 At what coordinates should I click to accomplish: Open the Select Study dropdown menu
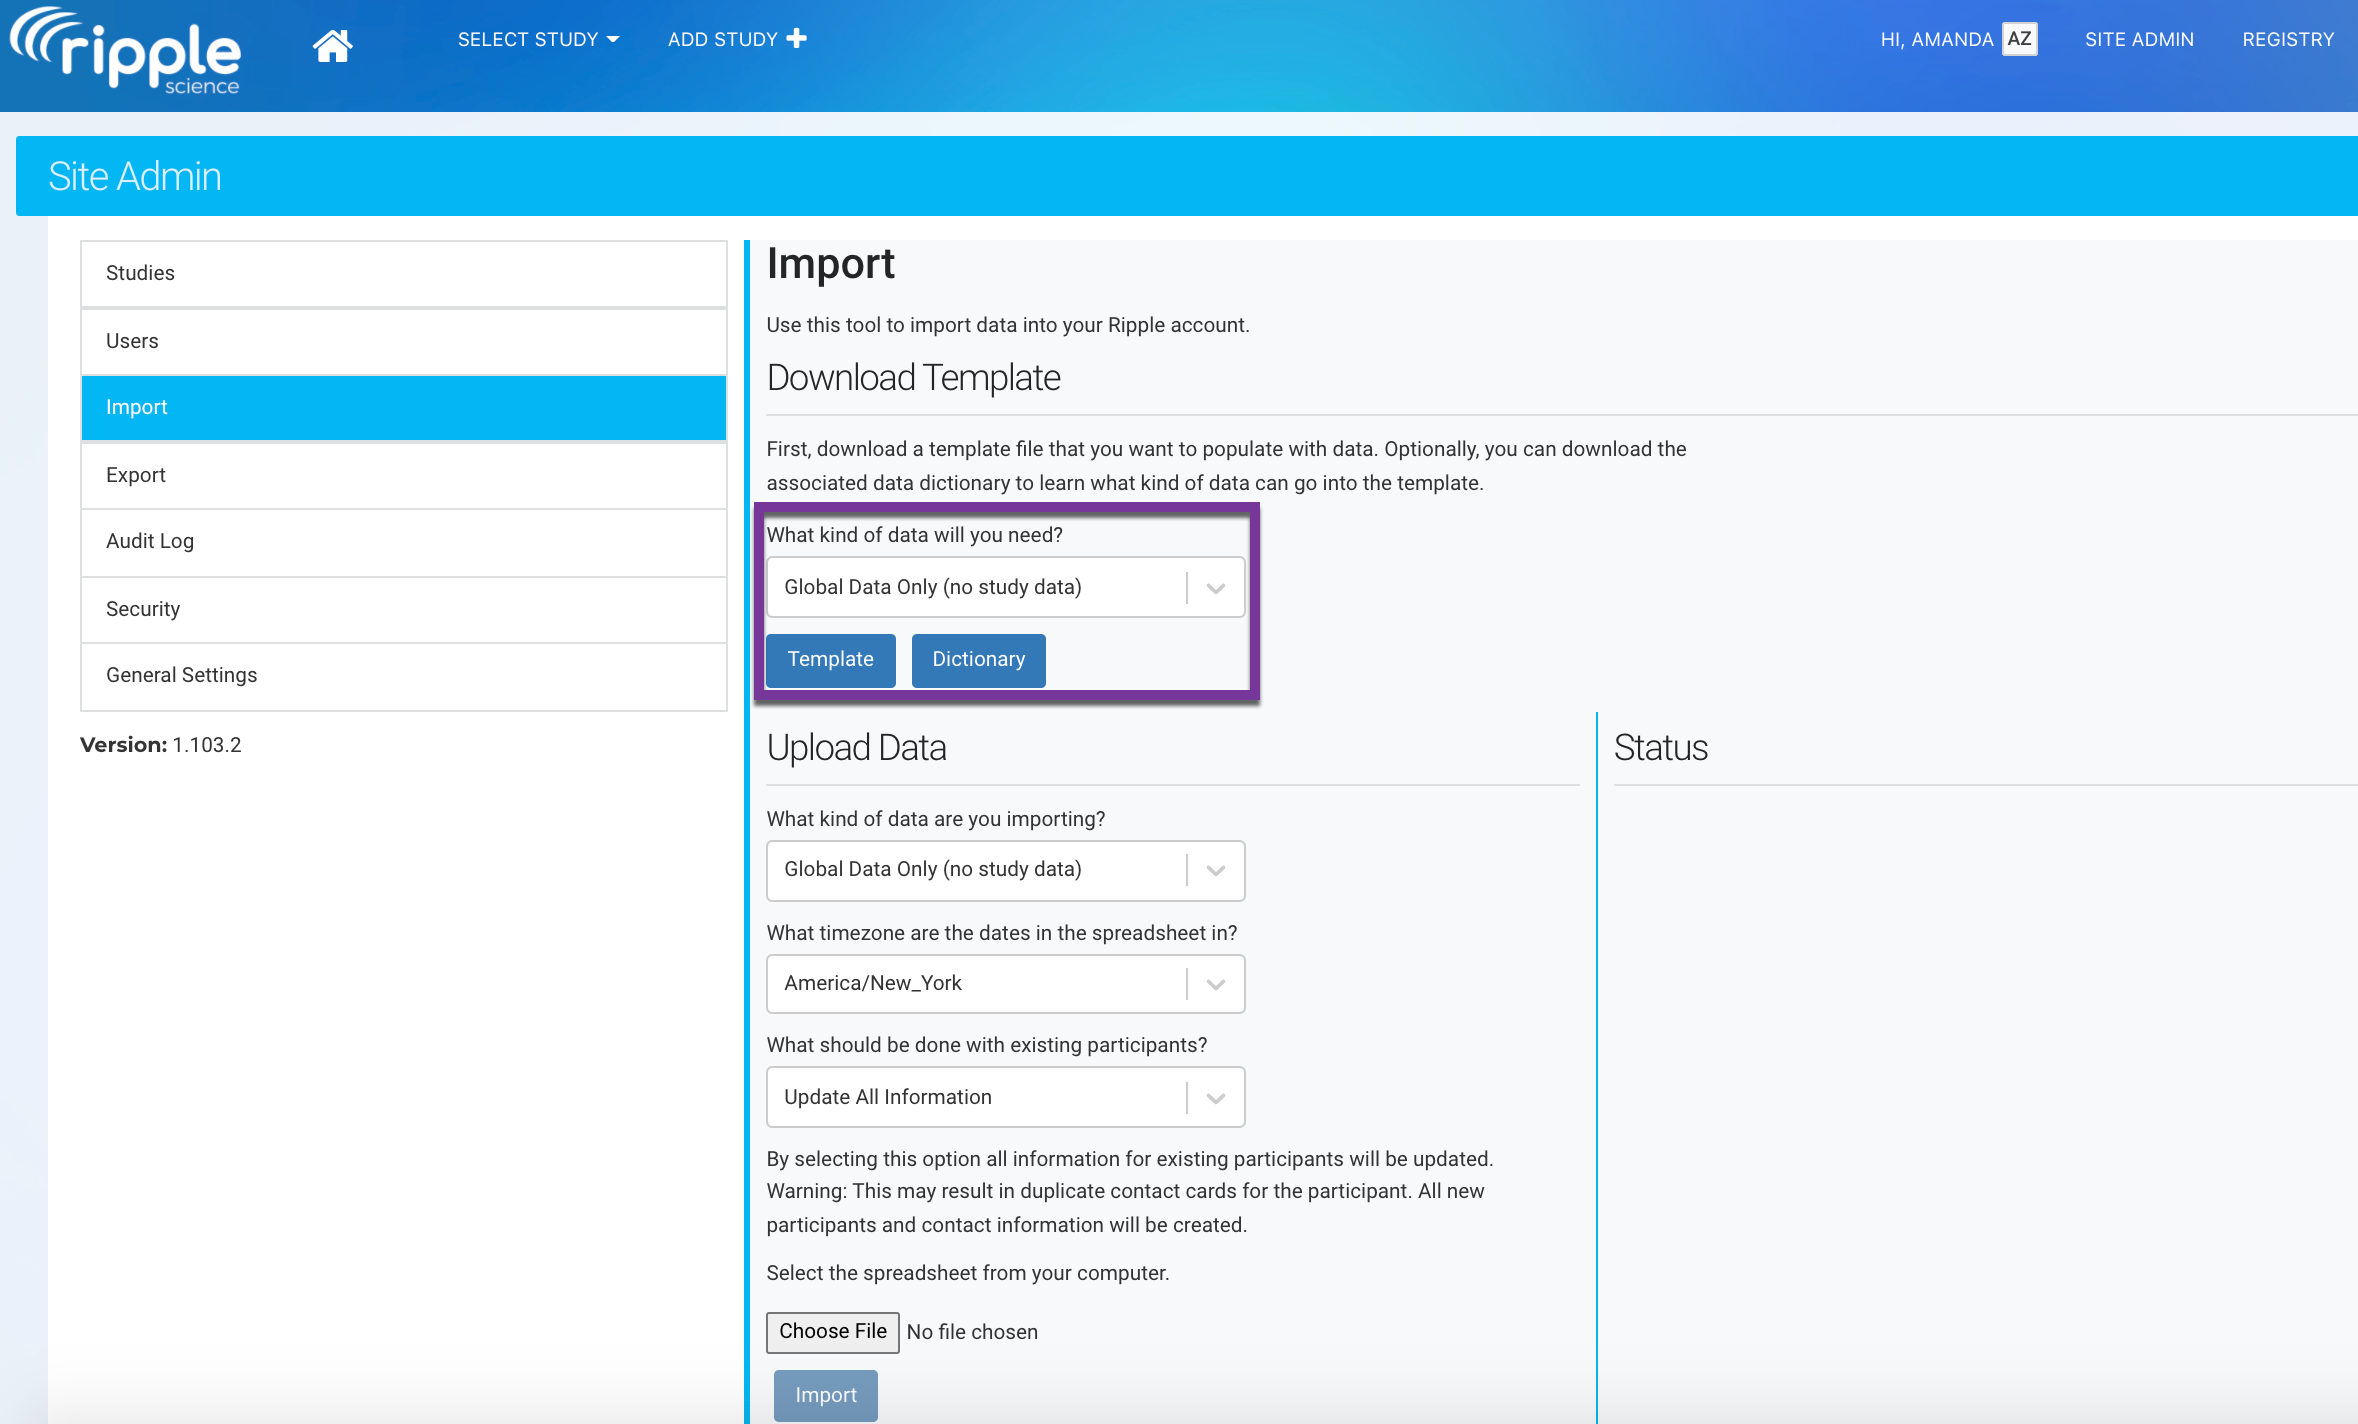538,39
